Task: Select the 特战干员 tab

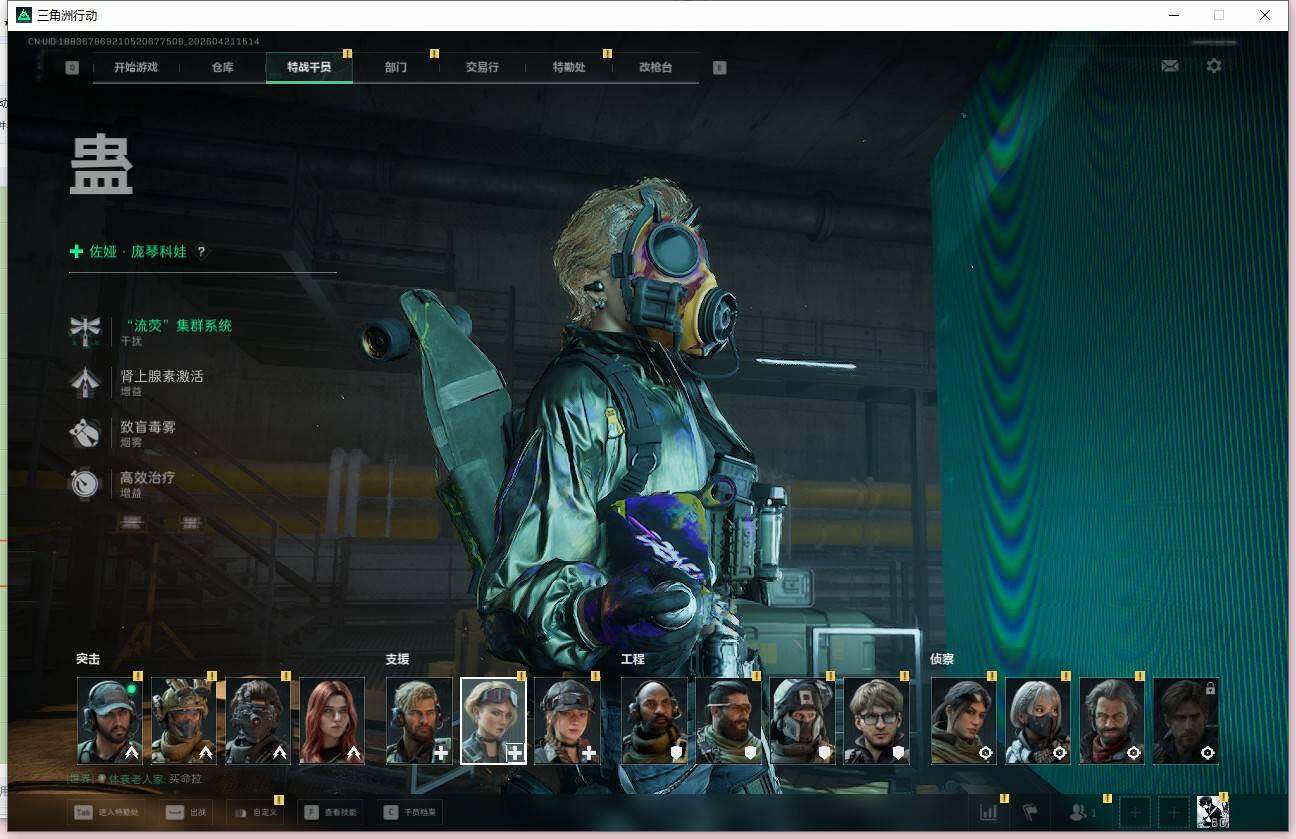Action: coord(309,67)
